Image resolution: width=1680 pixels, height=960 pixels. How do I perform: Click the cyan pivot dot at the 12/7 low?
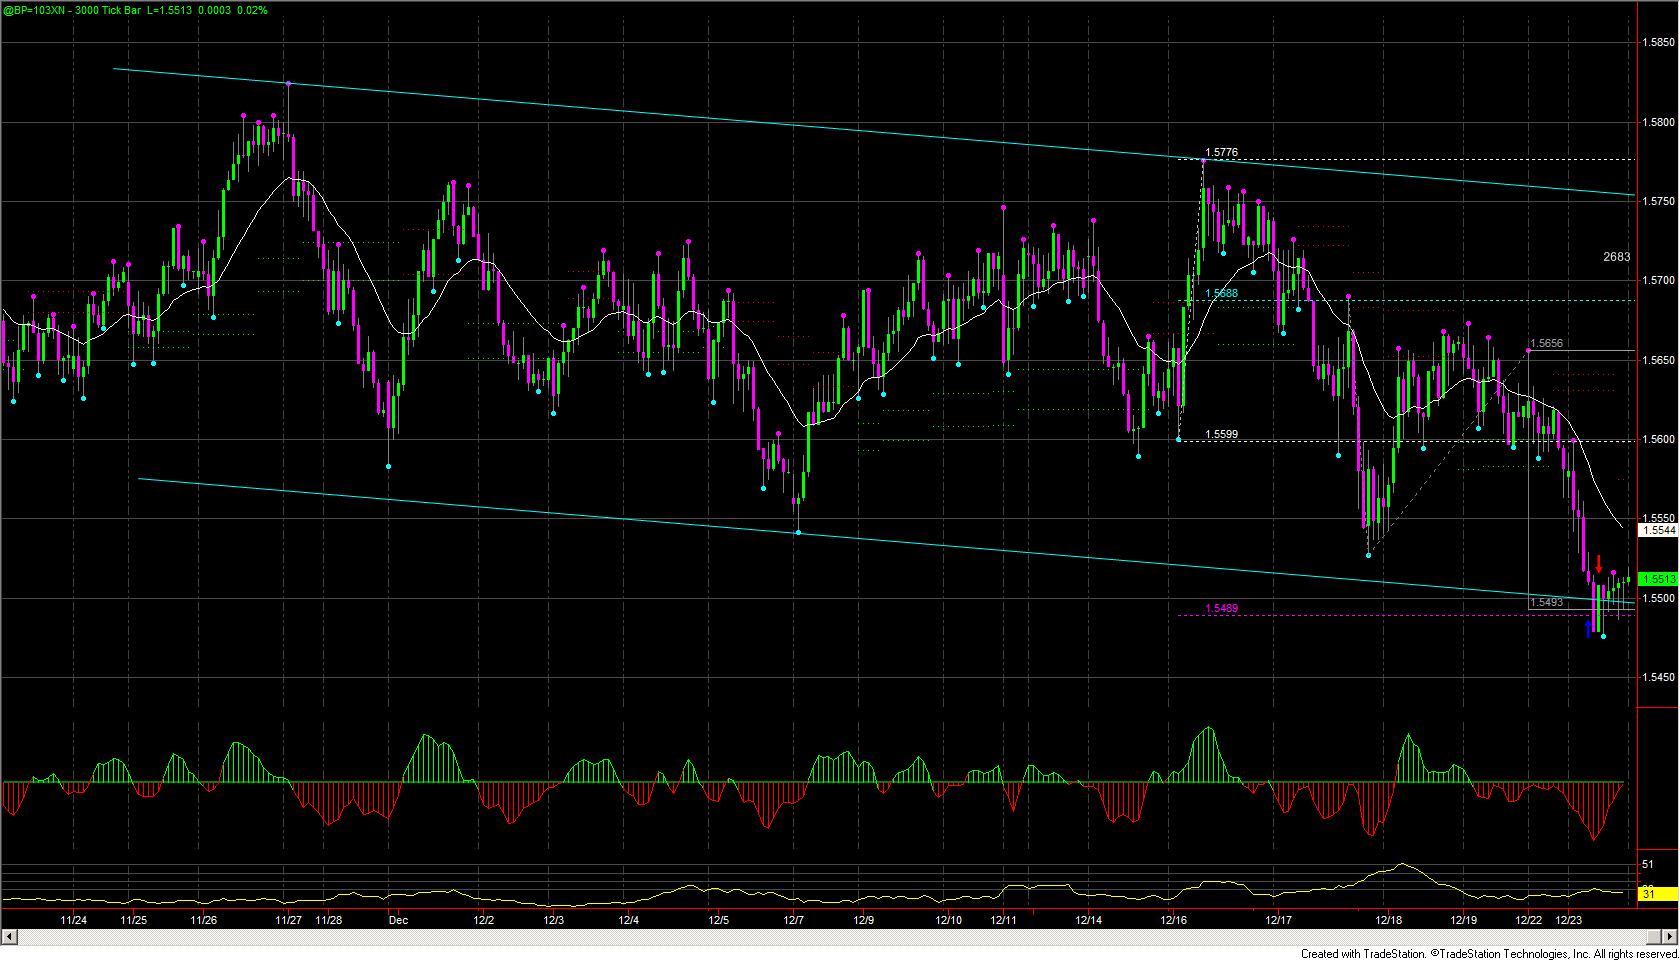pos(798,532)
